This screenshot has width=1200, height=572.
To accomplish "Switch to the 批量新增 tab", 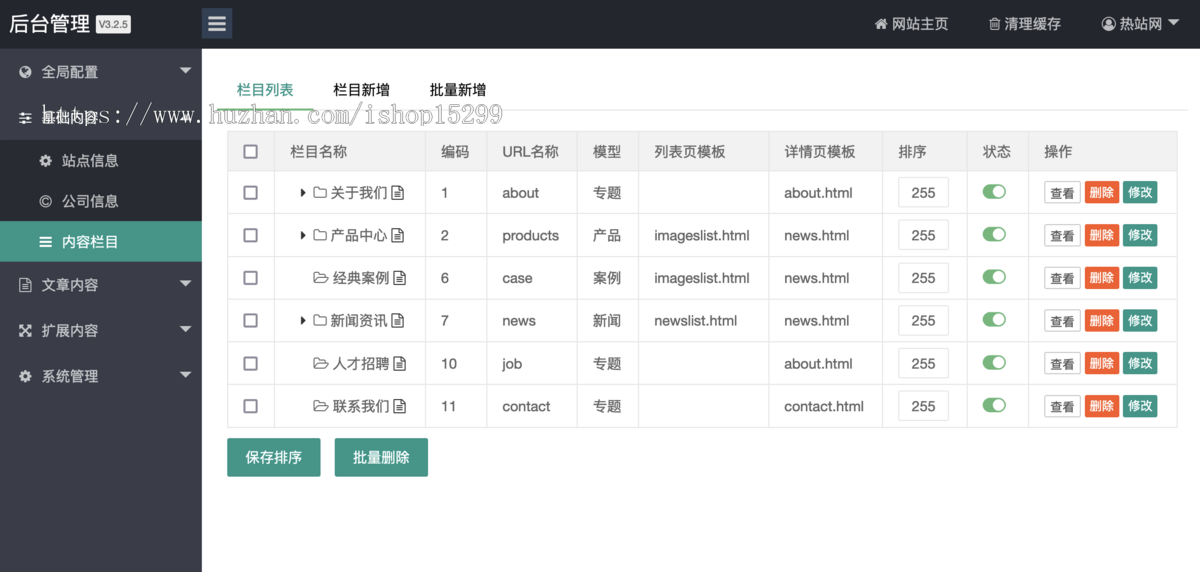I will 458,90.
